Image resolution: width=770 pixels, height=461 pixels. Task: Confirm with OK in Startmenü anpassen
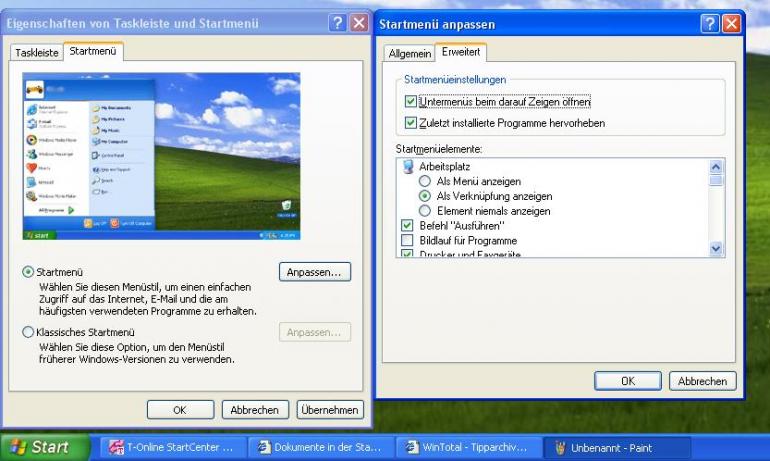tap(628, 381)
